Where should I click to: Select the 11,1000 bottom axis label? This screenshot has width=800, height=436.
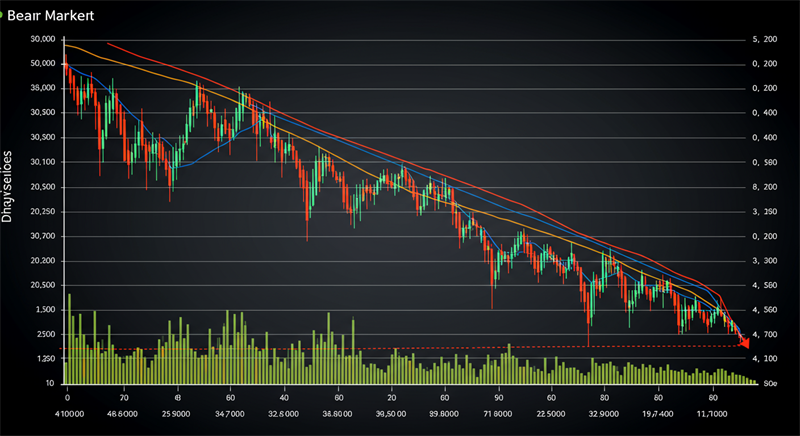pos(711,412)
